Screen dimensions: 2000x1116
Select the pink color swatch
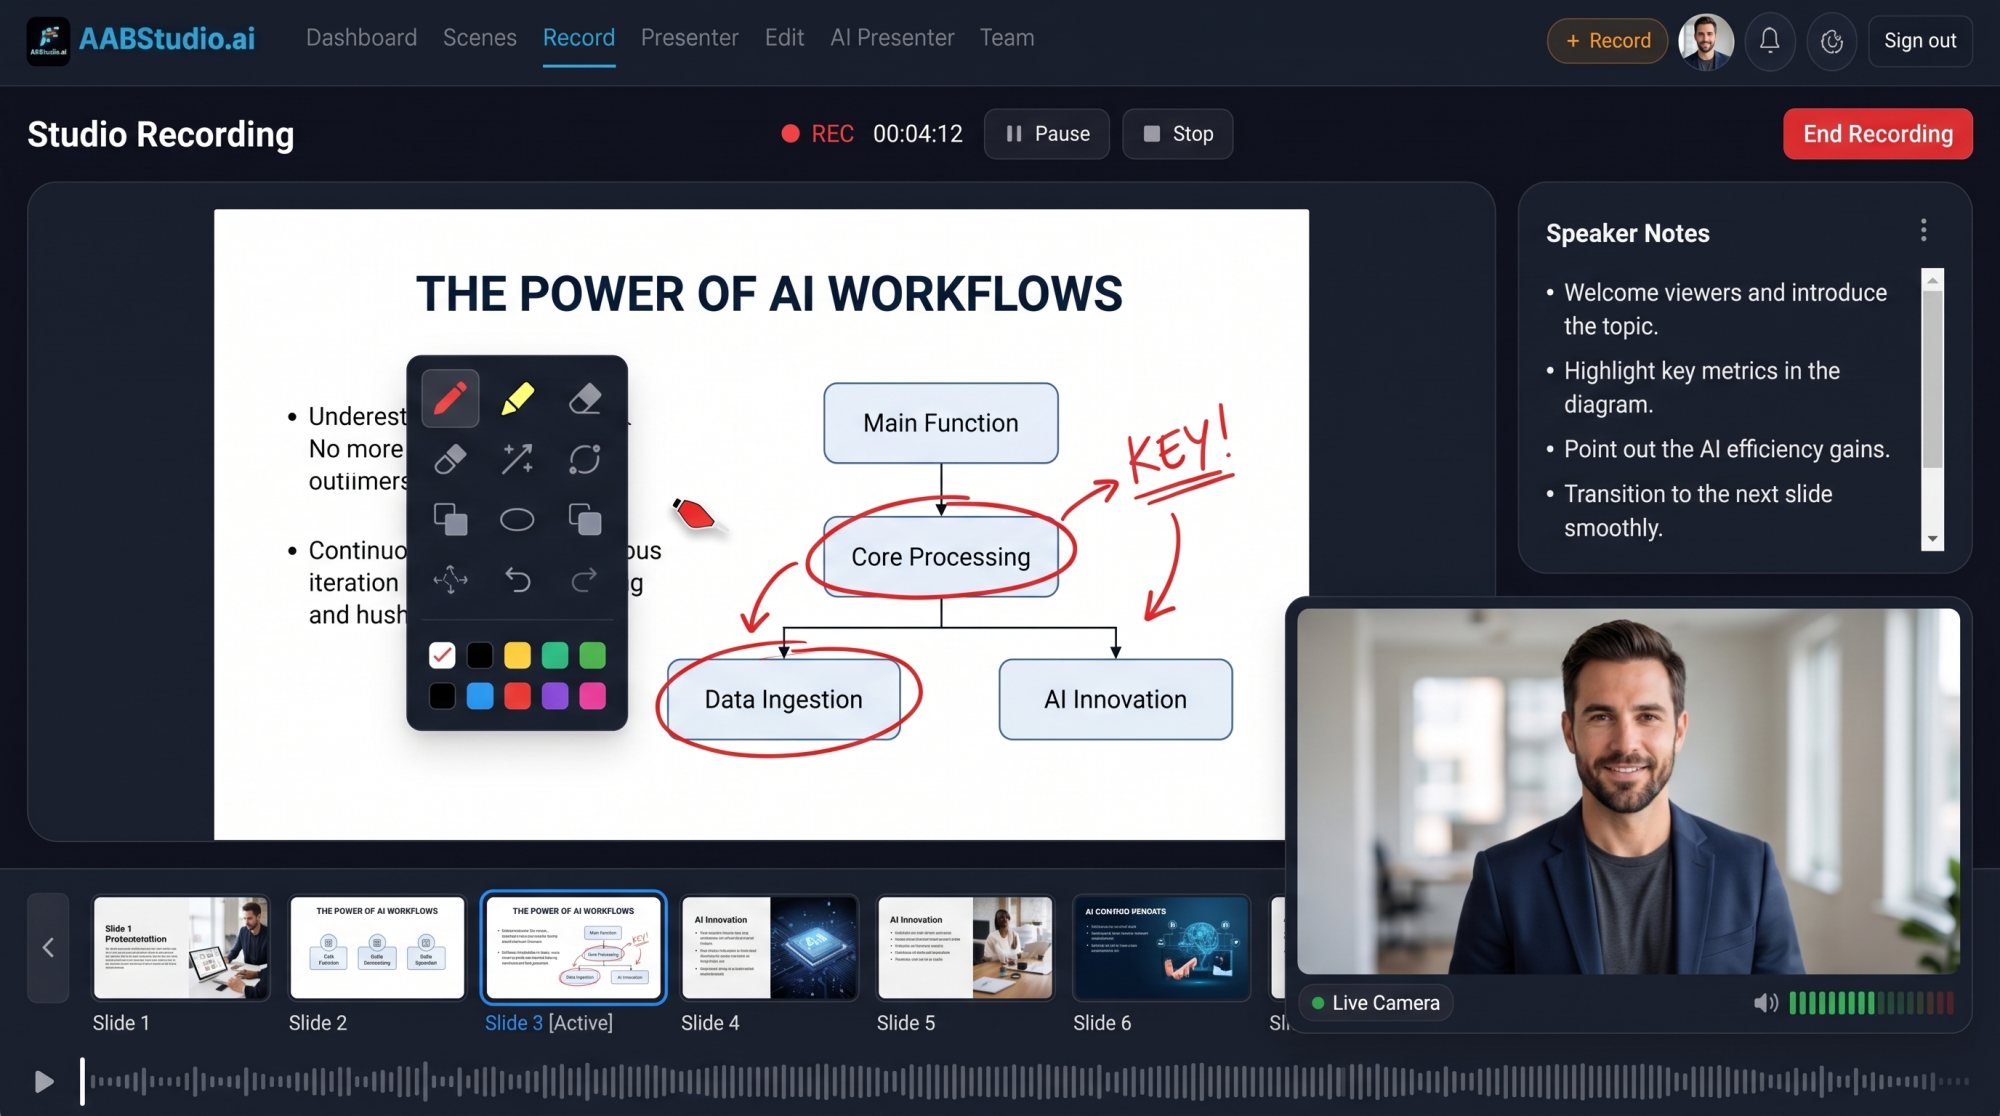(x=593, y=696)
